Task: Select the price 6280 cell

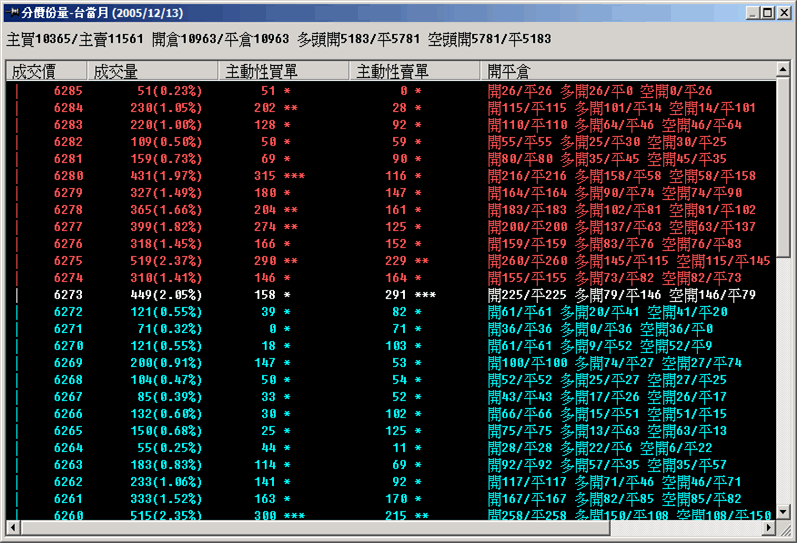Action: tap(68, 176)
